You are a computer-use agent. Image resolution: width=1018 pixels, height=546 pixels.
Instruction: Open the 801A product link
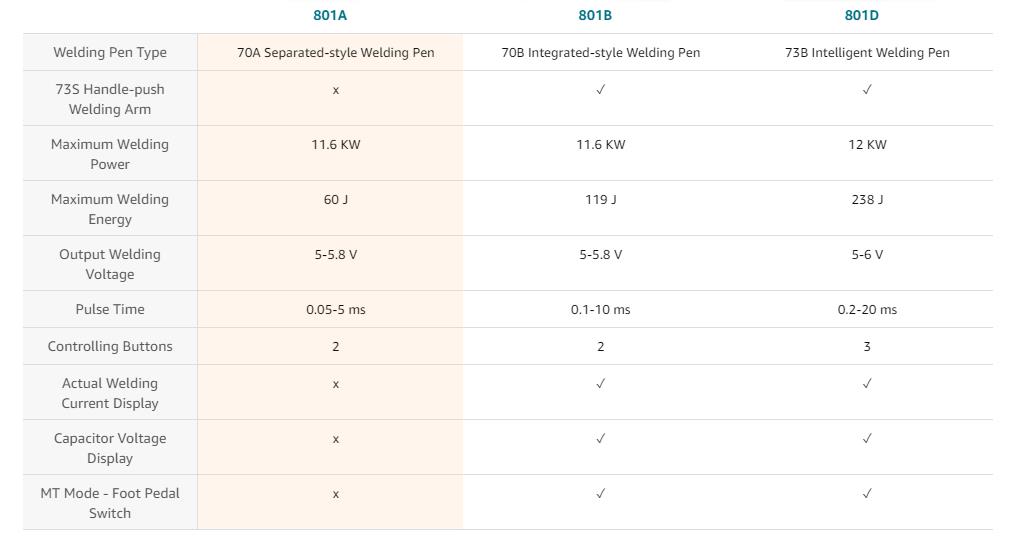click(x=330, y=15)
